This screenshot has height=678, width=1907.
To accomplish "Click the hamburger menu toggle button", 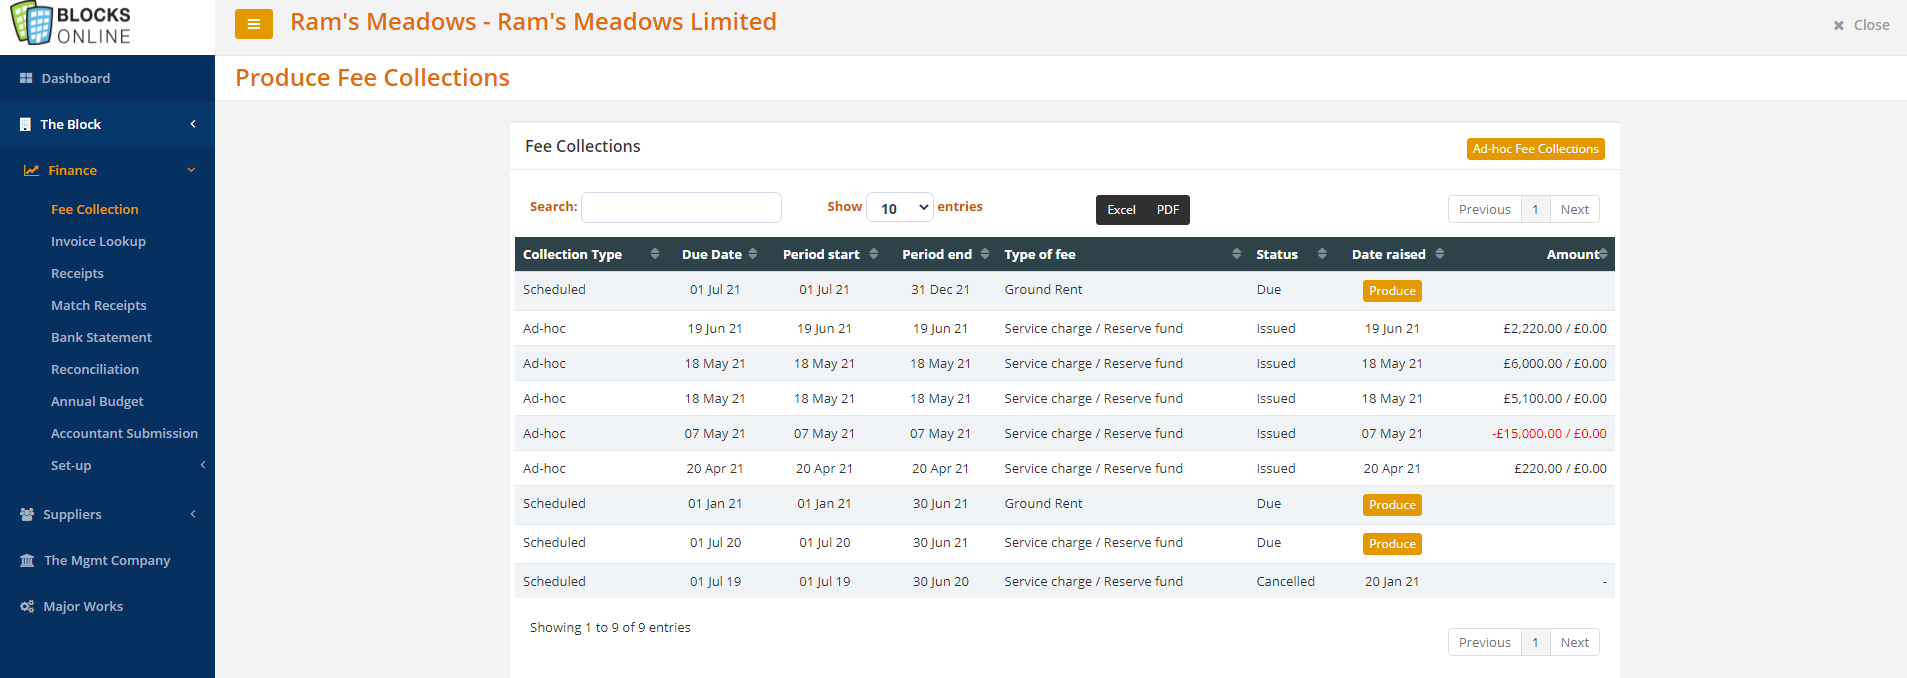I will point(253,24).
